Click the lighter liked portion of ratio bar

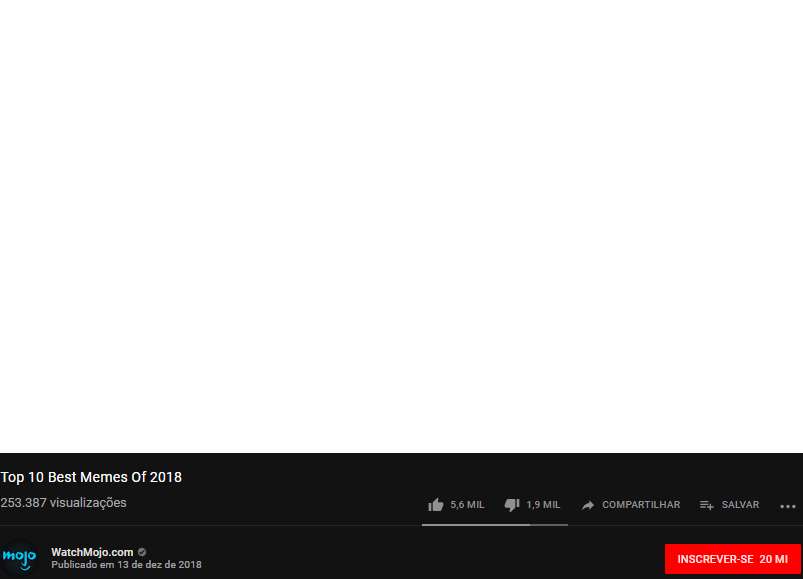tap(476, 525)
